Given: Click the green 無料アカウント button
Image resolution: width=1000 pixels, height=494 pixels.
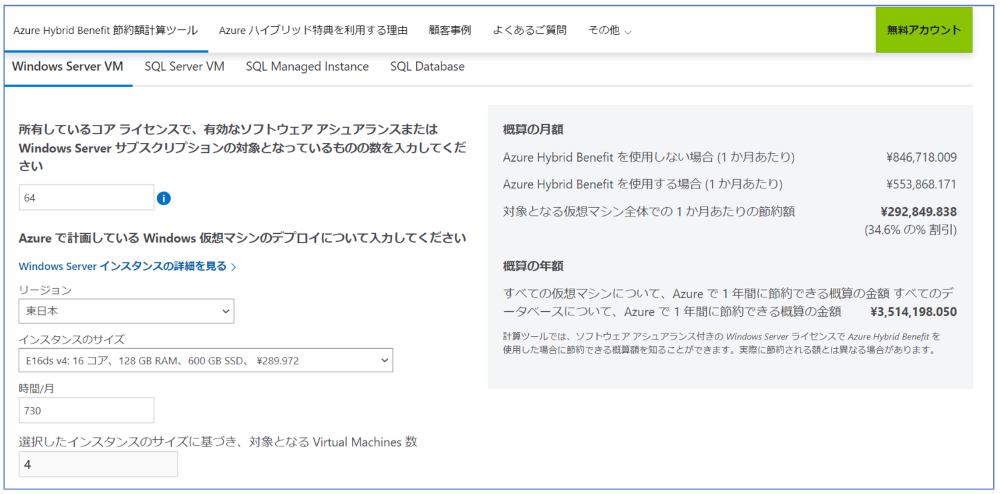Looking at the screenshot, I should click(924, 30).
